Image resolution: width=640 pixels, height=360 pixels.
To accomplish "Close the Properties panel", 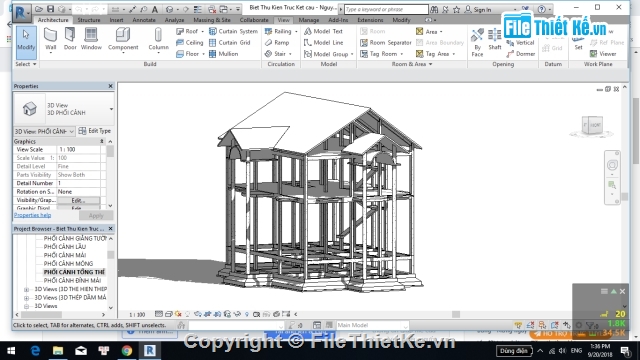I will pos(110,86).
